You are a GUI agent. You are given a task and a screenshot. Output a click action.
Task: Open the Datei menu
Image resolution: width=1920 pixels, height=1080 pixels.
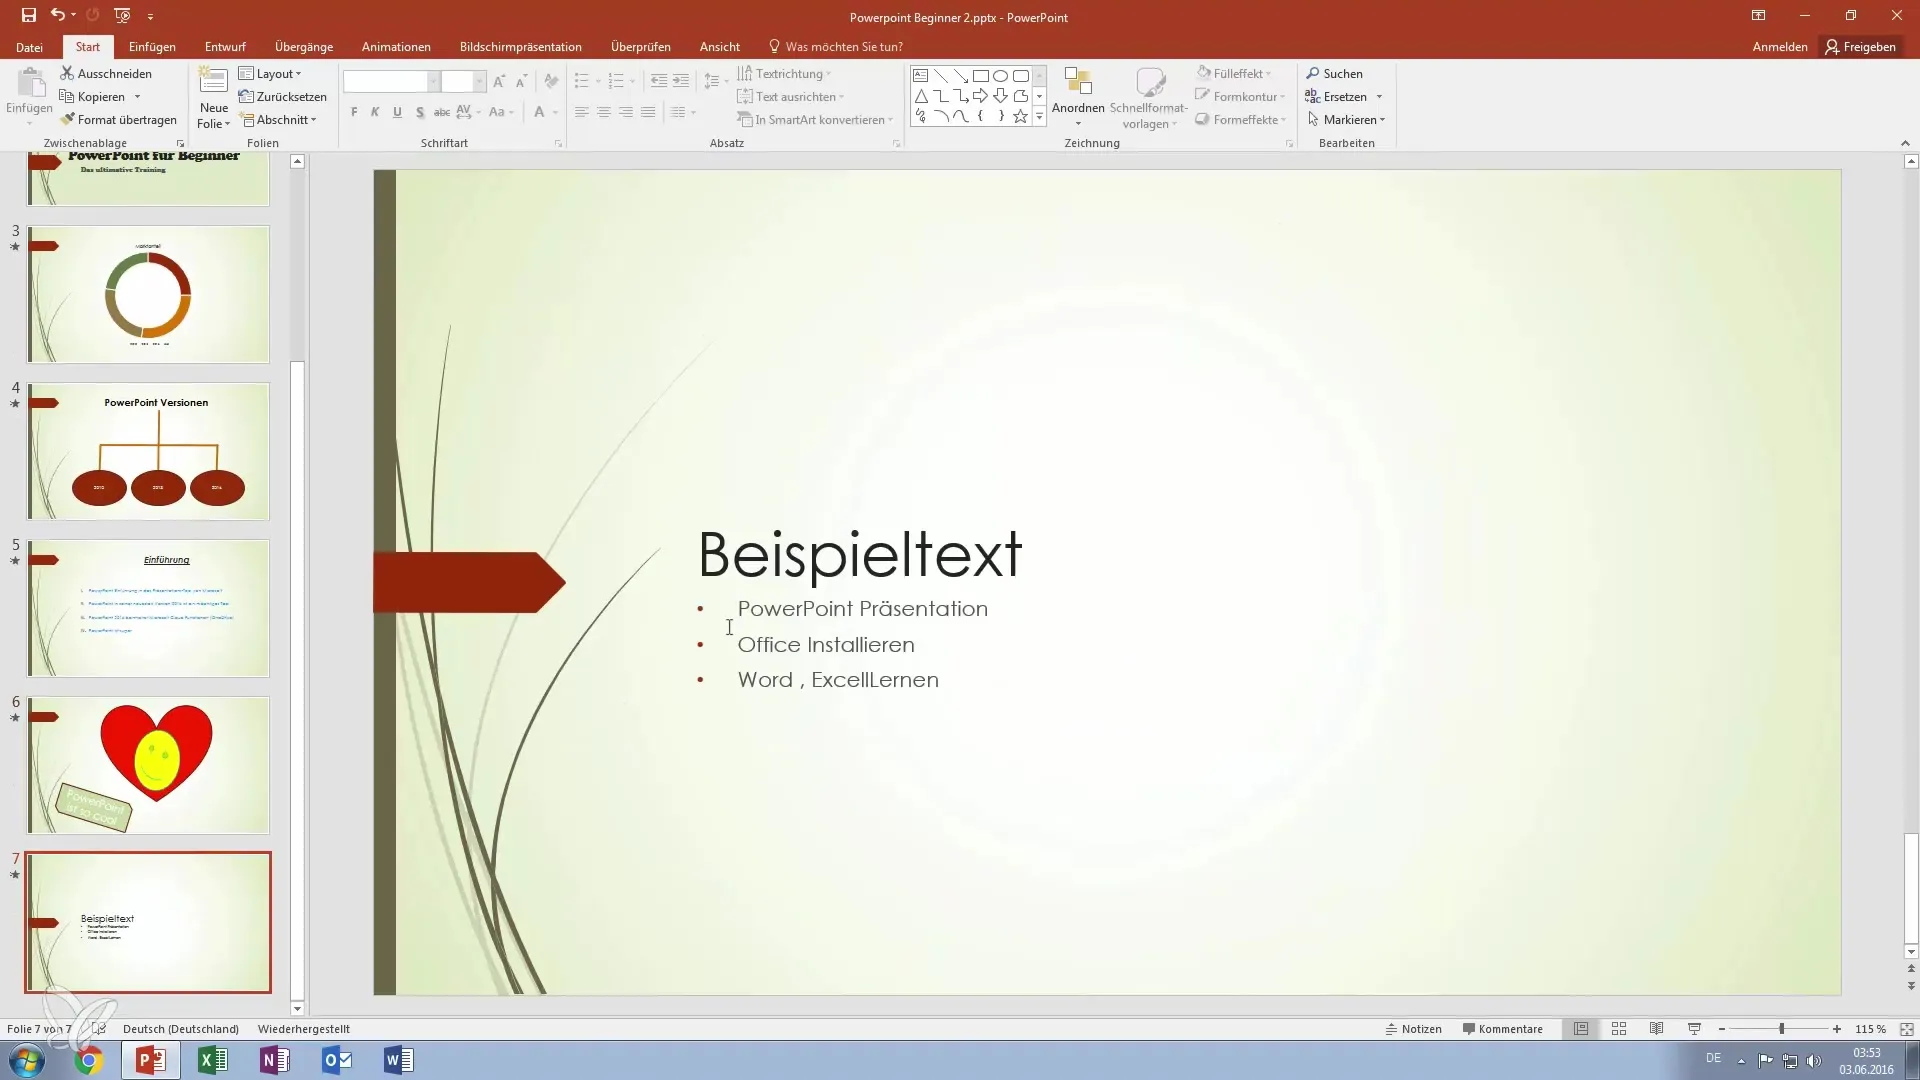click(x=29, y=47)
